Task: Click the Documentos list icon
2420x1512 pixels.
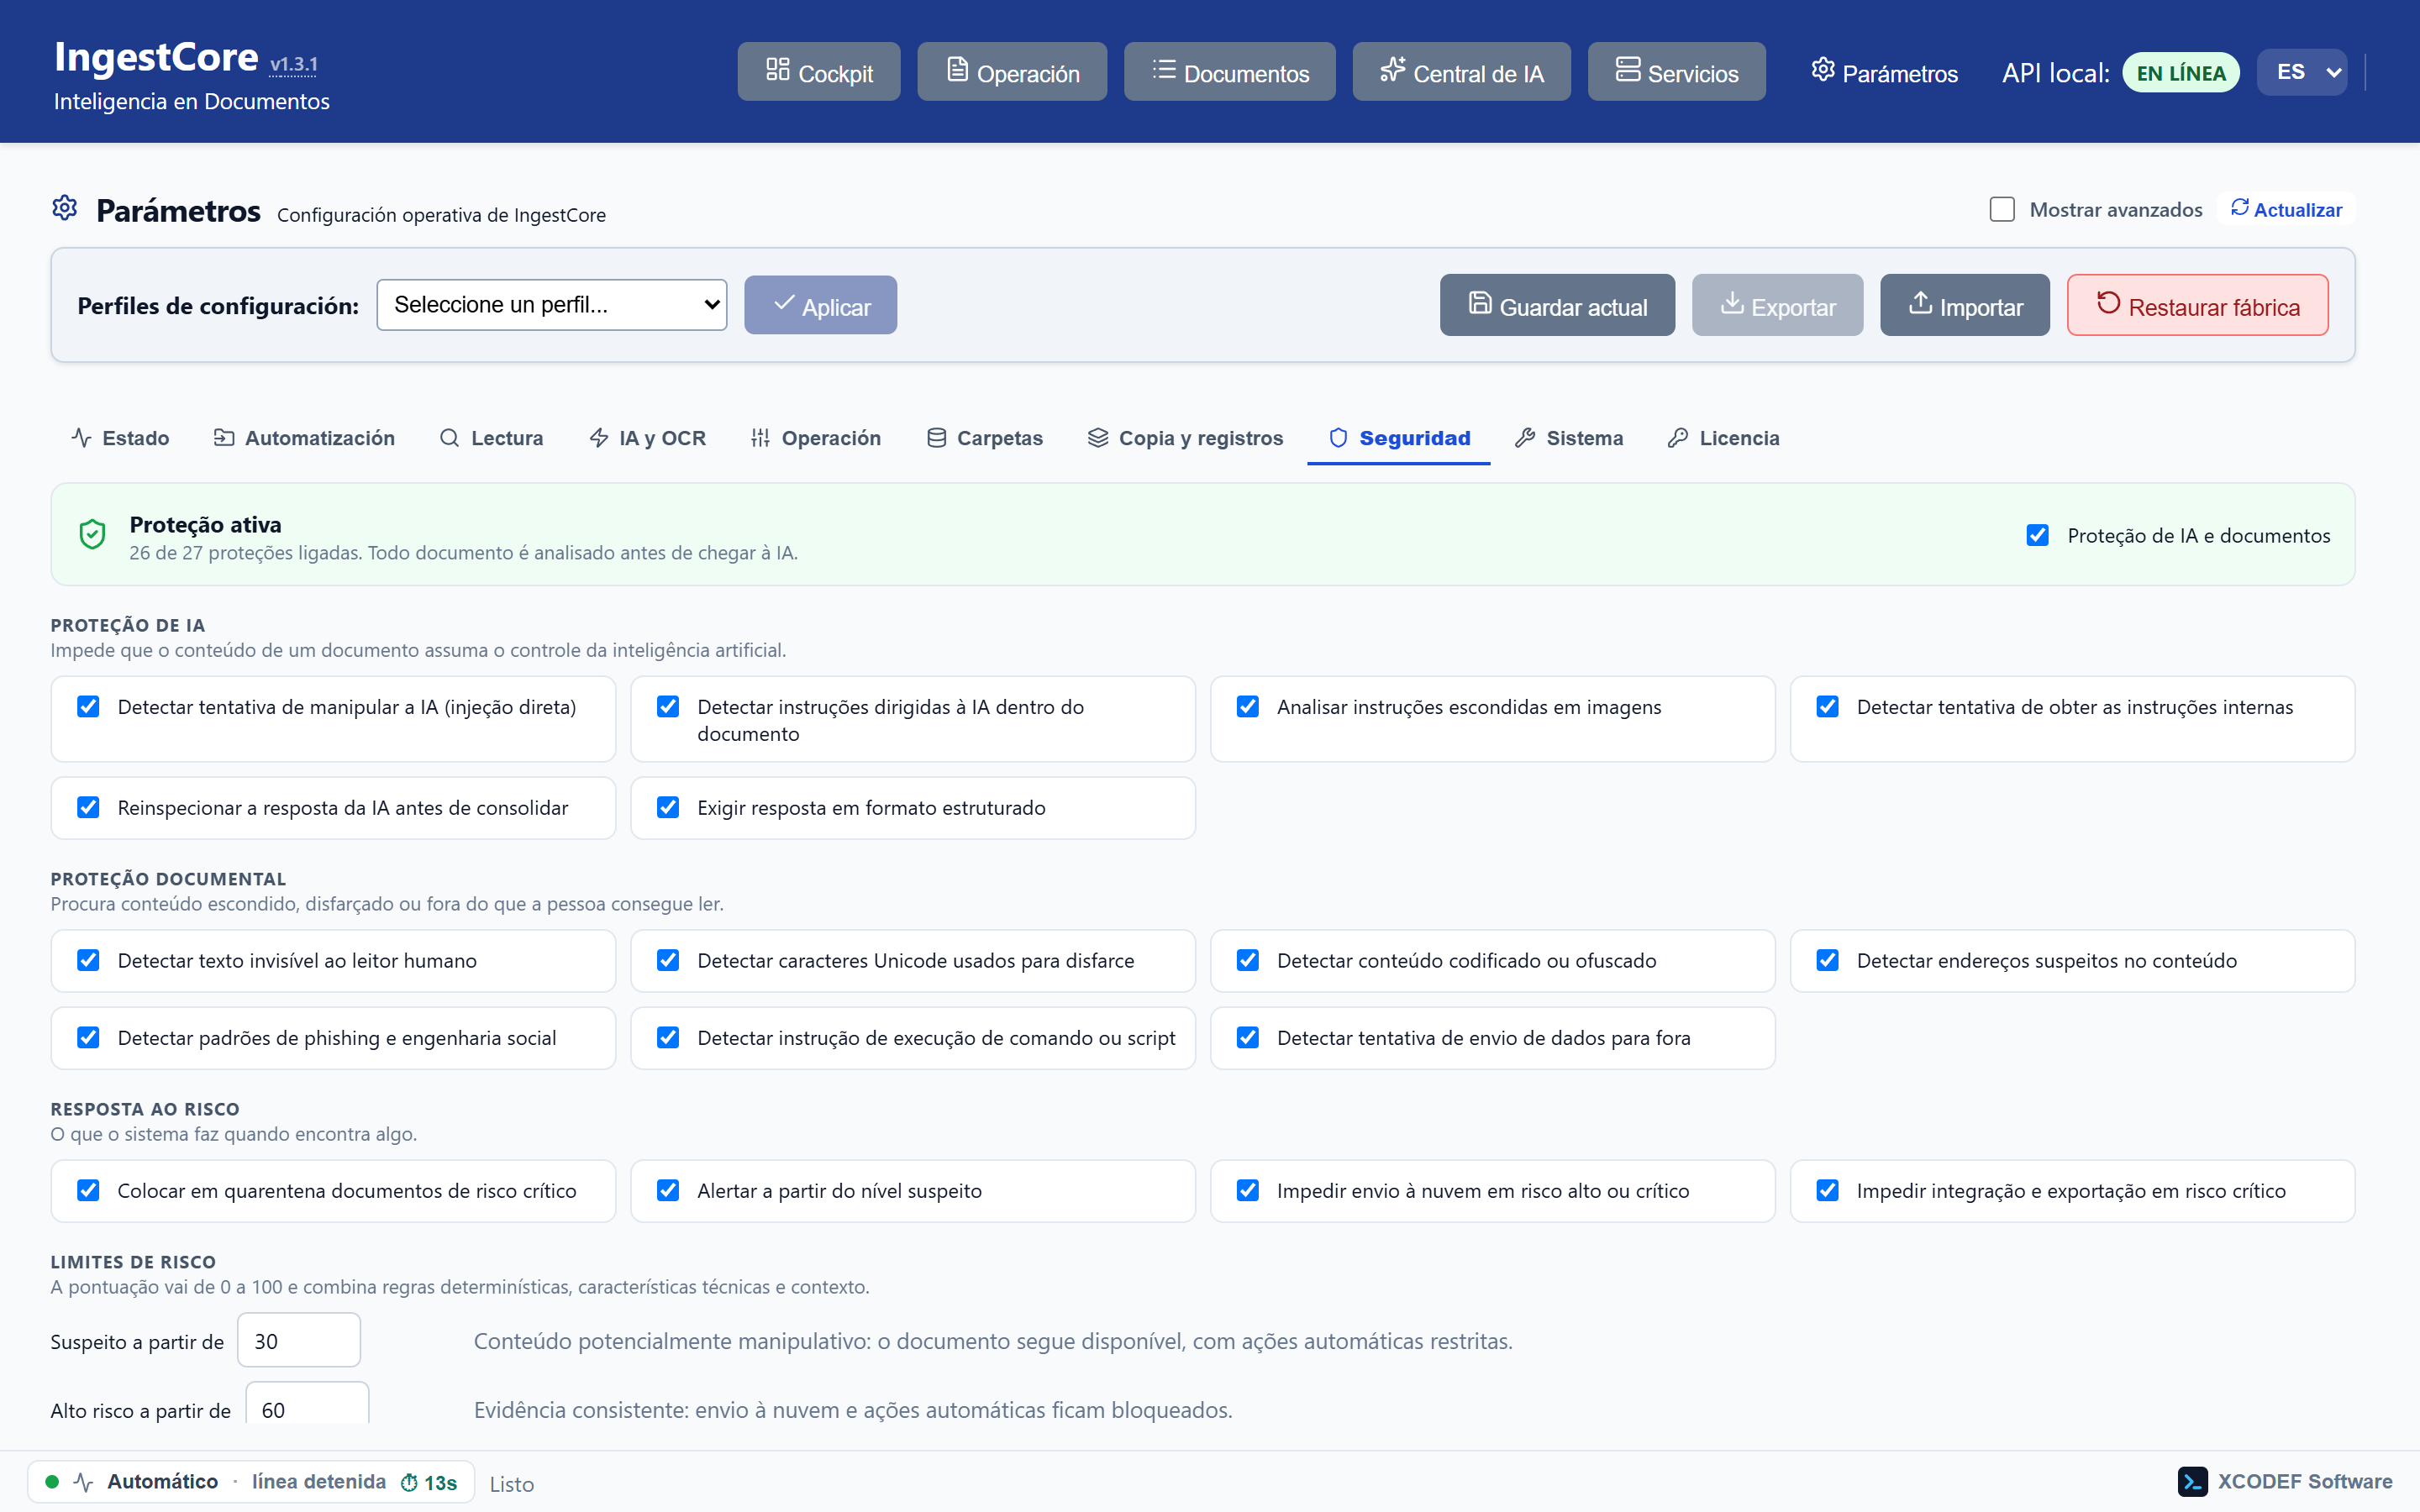Action: coord(1163,70)
